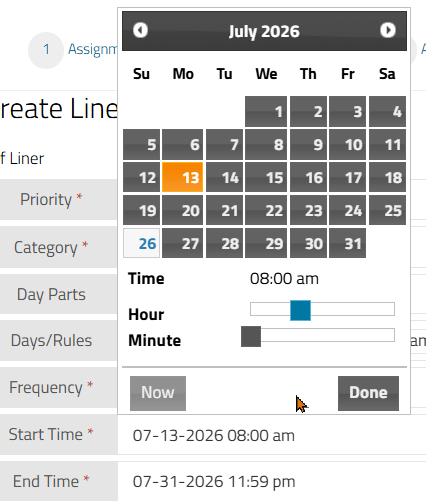Click the step 1 circle
The width and height of the screenshot is (426, 501).
tap(46, 50)
